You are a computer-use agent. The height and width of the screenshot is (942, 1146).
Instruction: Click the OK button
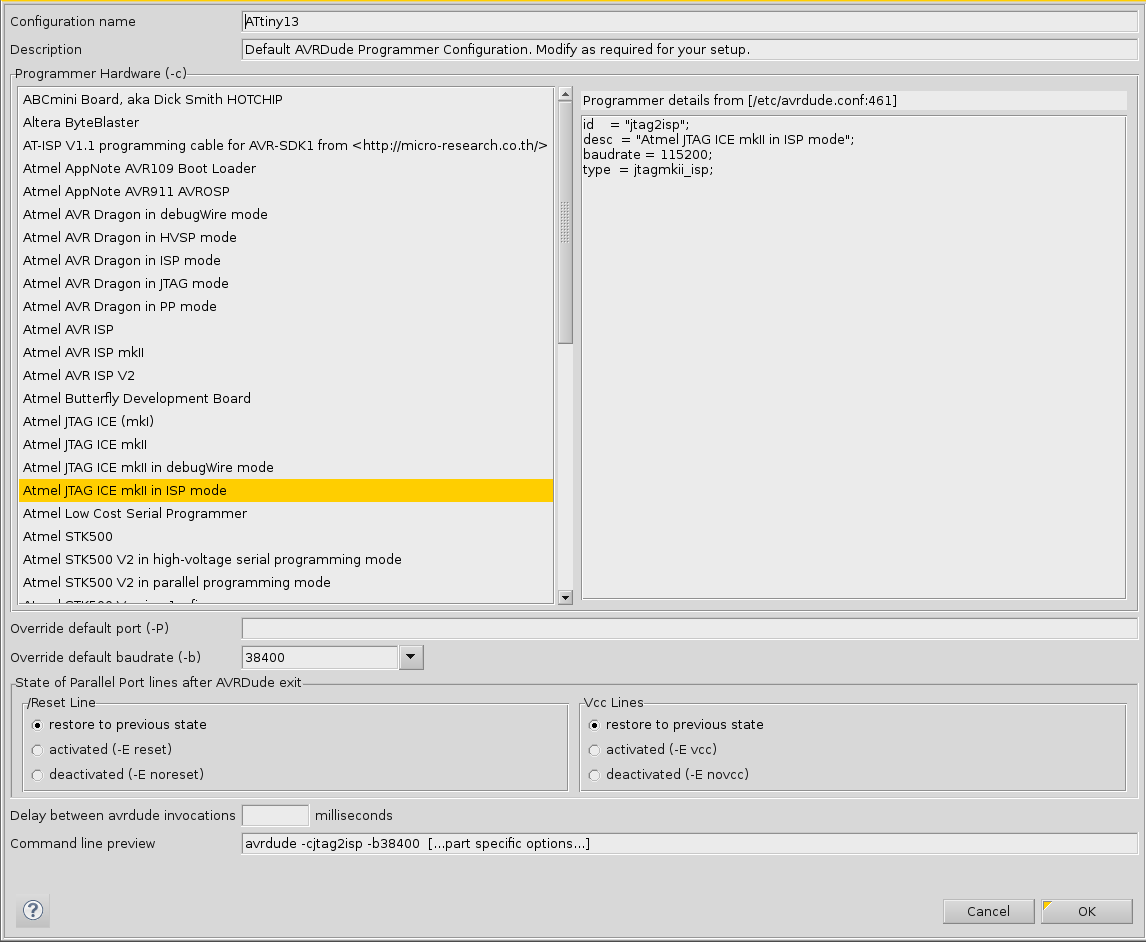[x=1087, y=911]
